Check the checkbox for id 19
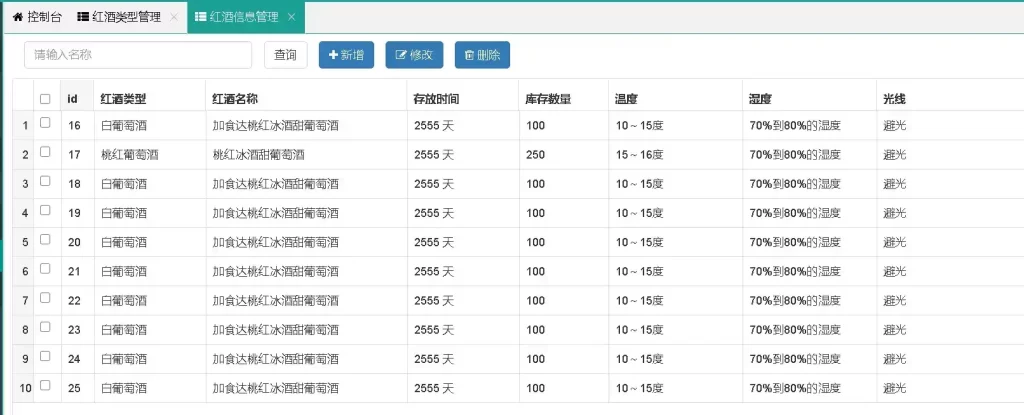Screen dimensions: 1024x415 (45, 210)
